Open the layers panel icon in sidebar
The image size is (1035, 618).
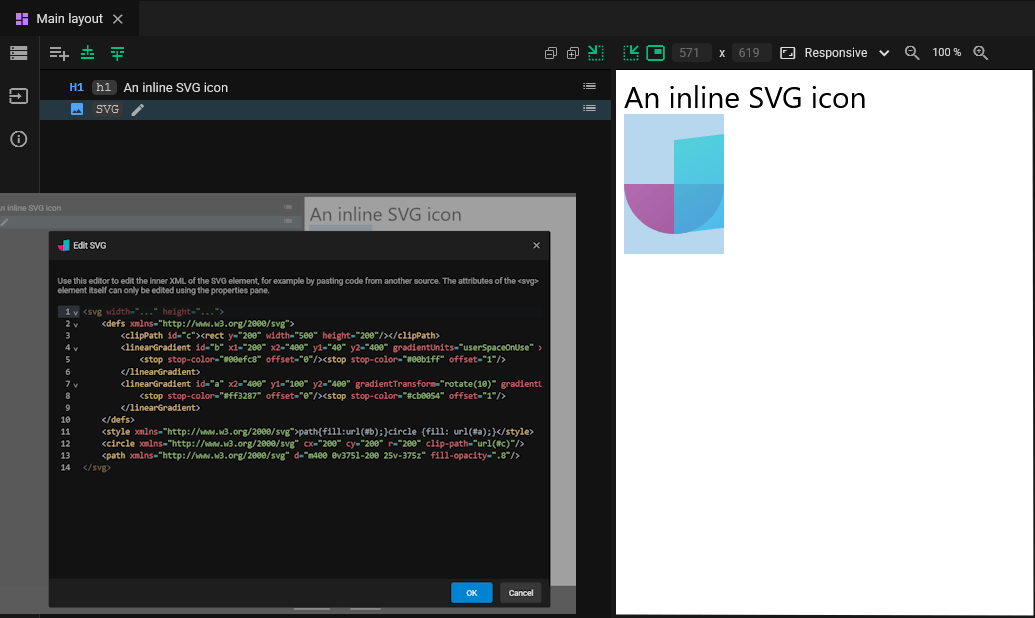[18, 53]
